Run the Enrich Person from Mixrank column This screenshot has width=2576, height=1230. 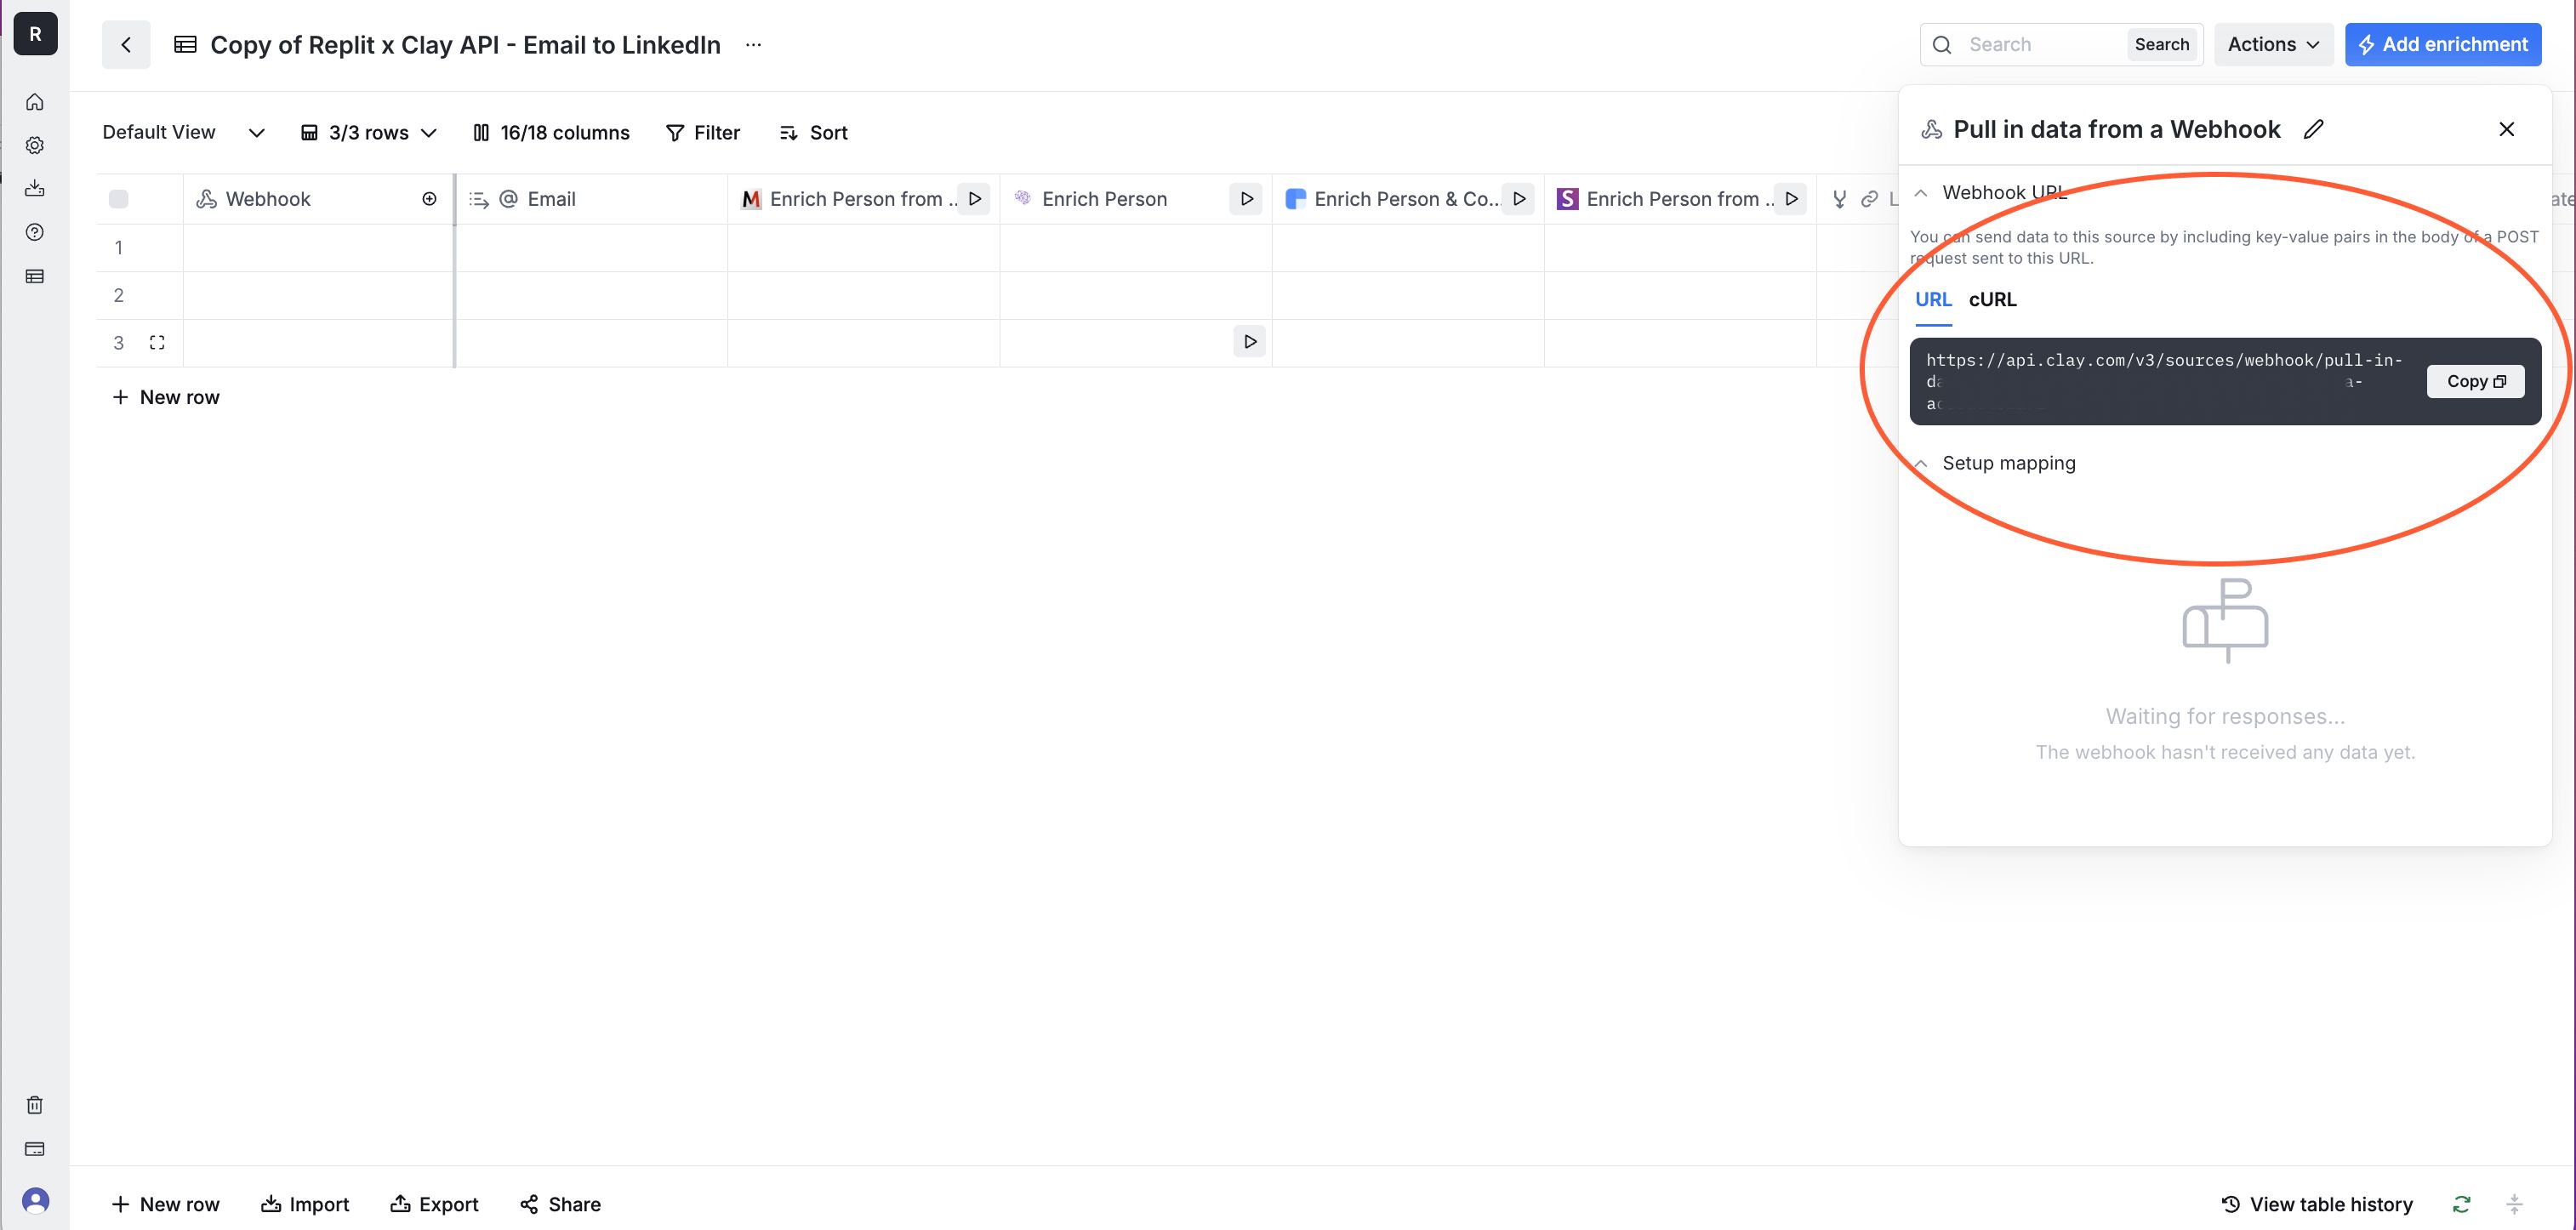point(975,199)
